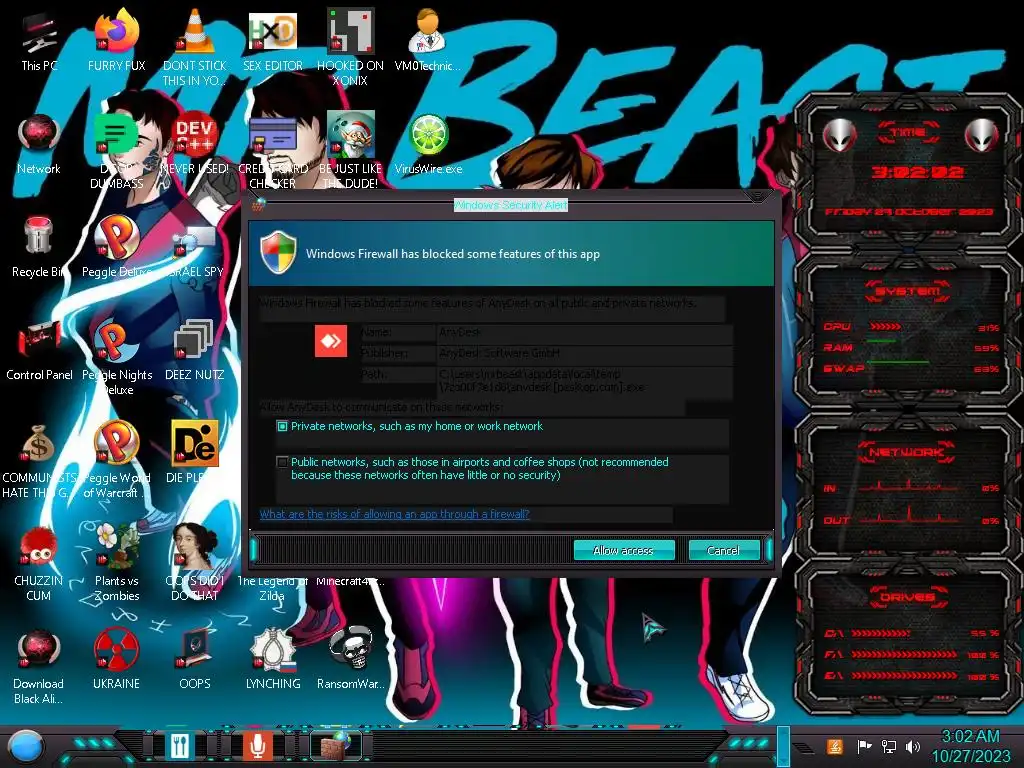Open the Action Center flag tray icon

pos(864,746)
